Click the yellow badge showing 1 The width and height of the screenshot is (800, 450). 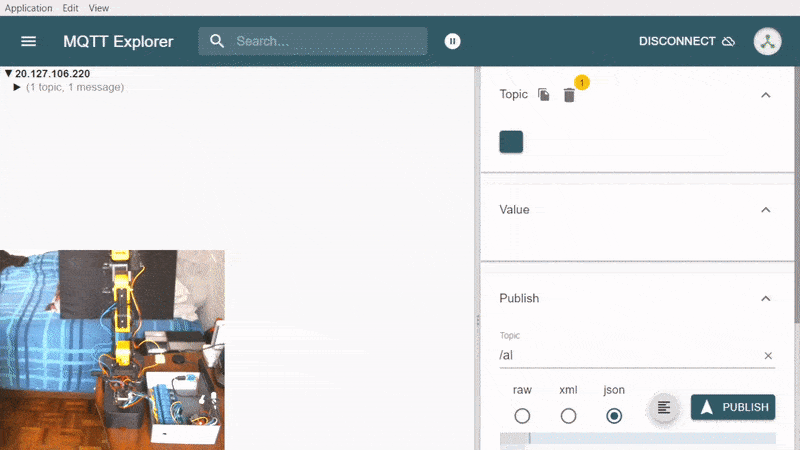(x=582, y=82)
